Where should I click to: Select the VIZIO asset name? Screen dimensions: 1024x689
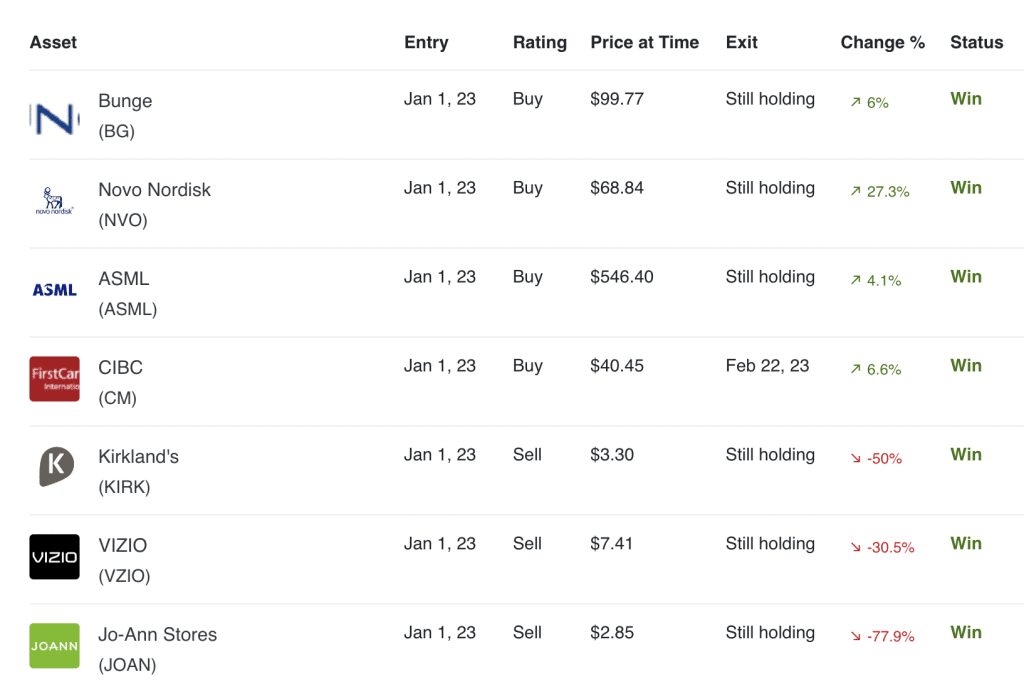tap(122, 545)
